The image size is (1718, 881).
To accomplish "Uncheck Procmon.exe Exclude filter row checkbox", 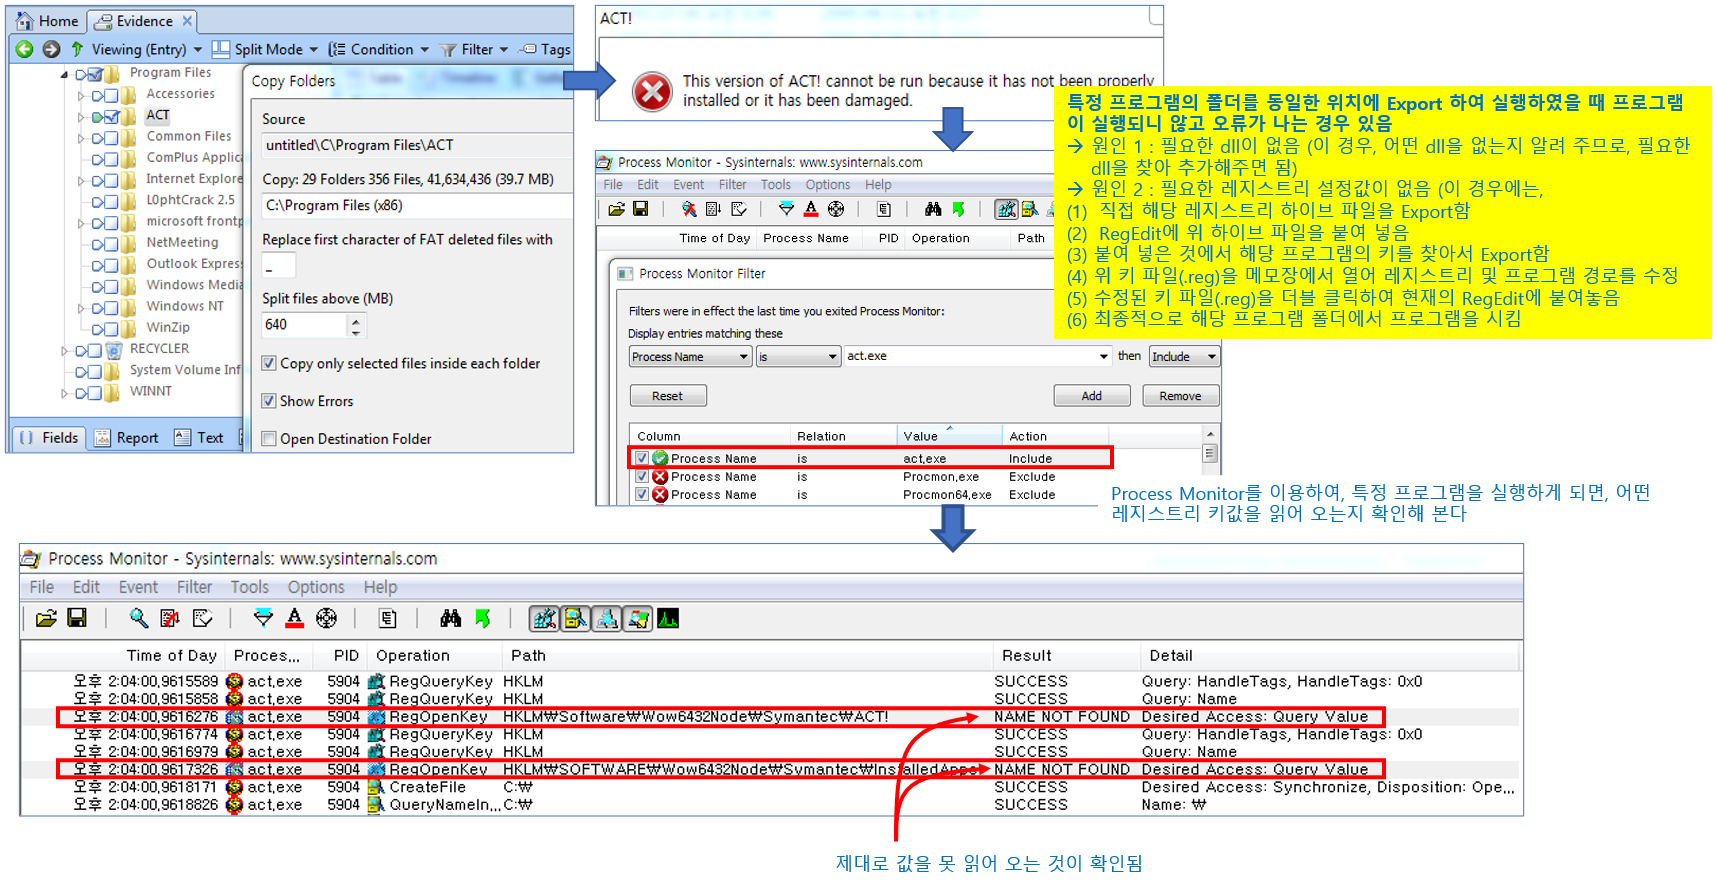I will [642, 477].
